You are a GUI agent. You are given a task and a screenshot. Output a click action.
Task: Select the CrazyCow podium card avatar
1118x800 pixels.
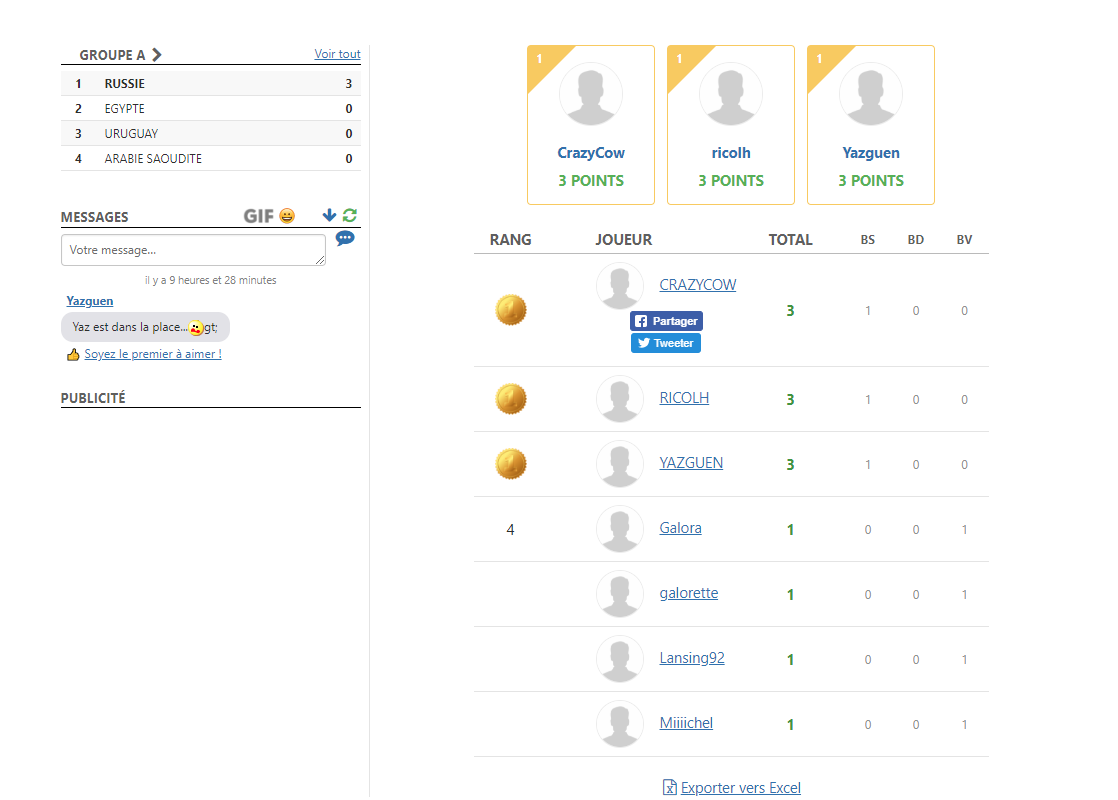click(x=591, y=95)
